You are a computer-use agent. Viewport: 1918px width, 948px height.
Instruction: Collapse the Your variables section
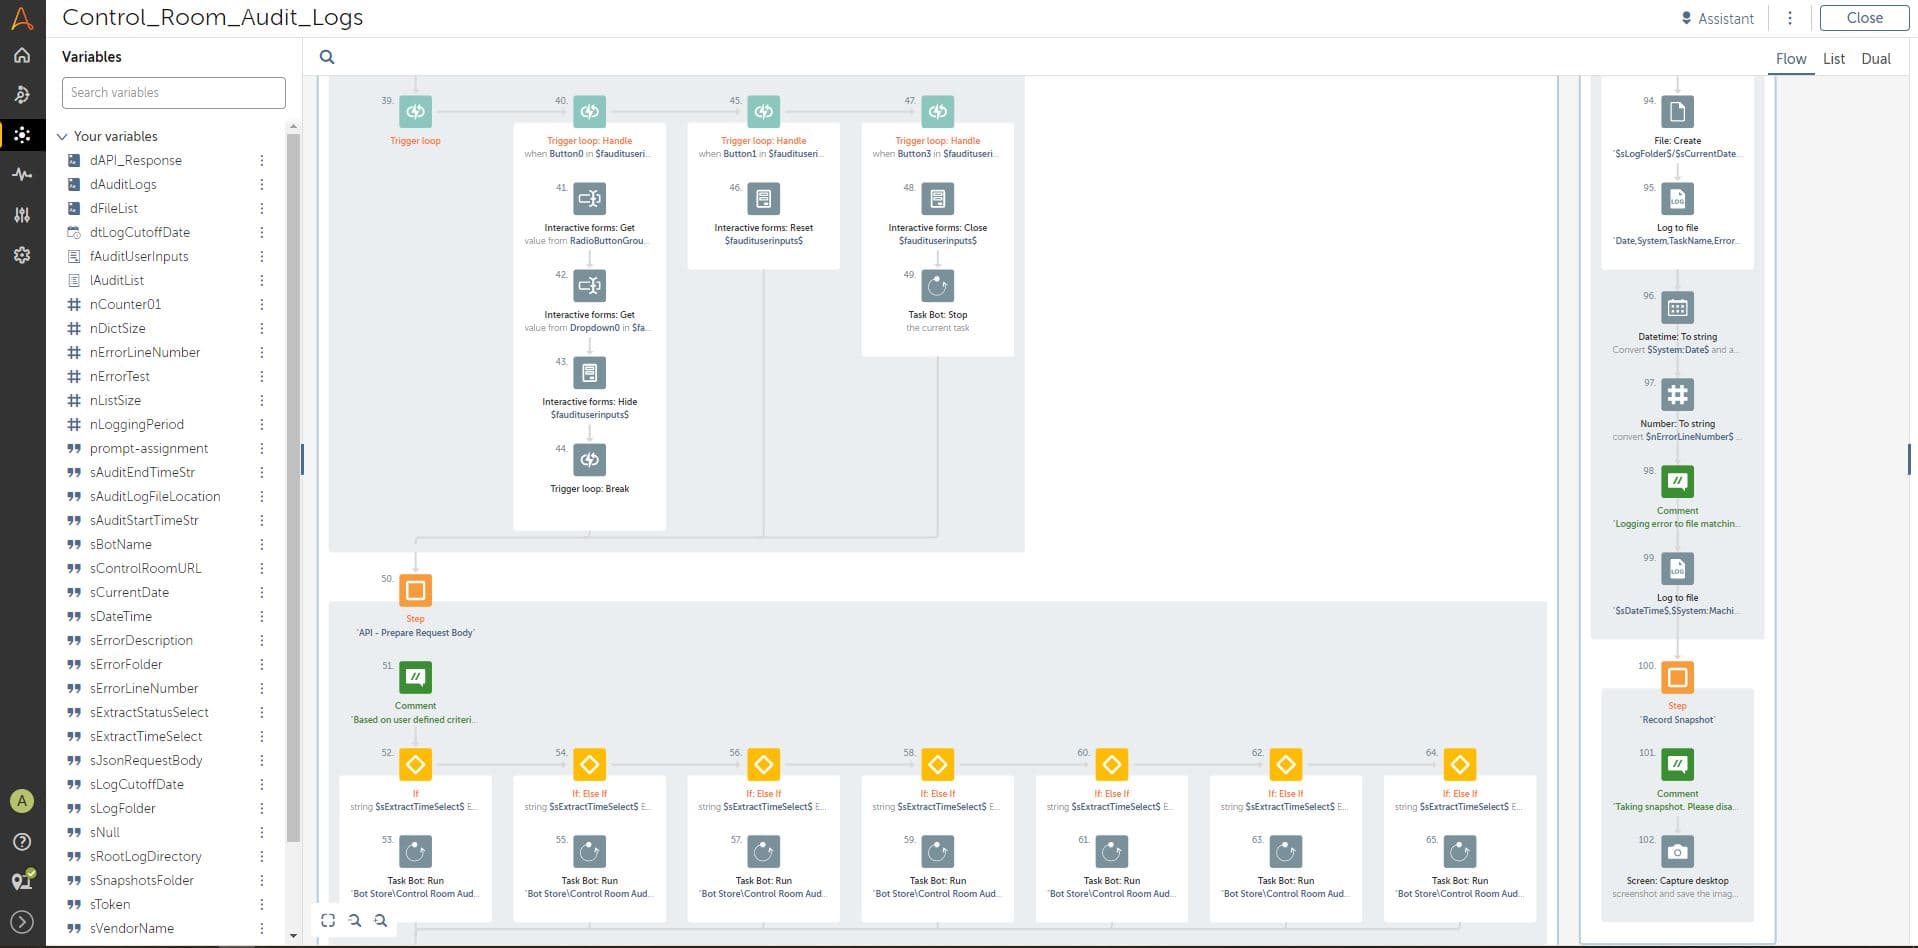pos(62,136)
